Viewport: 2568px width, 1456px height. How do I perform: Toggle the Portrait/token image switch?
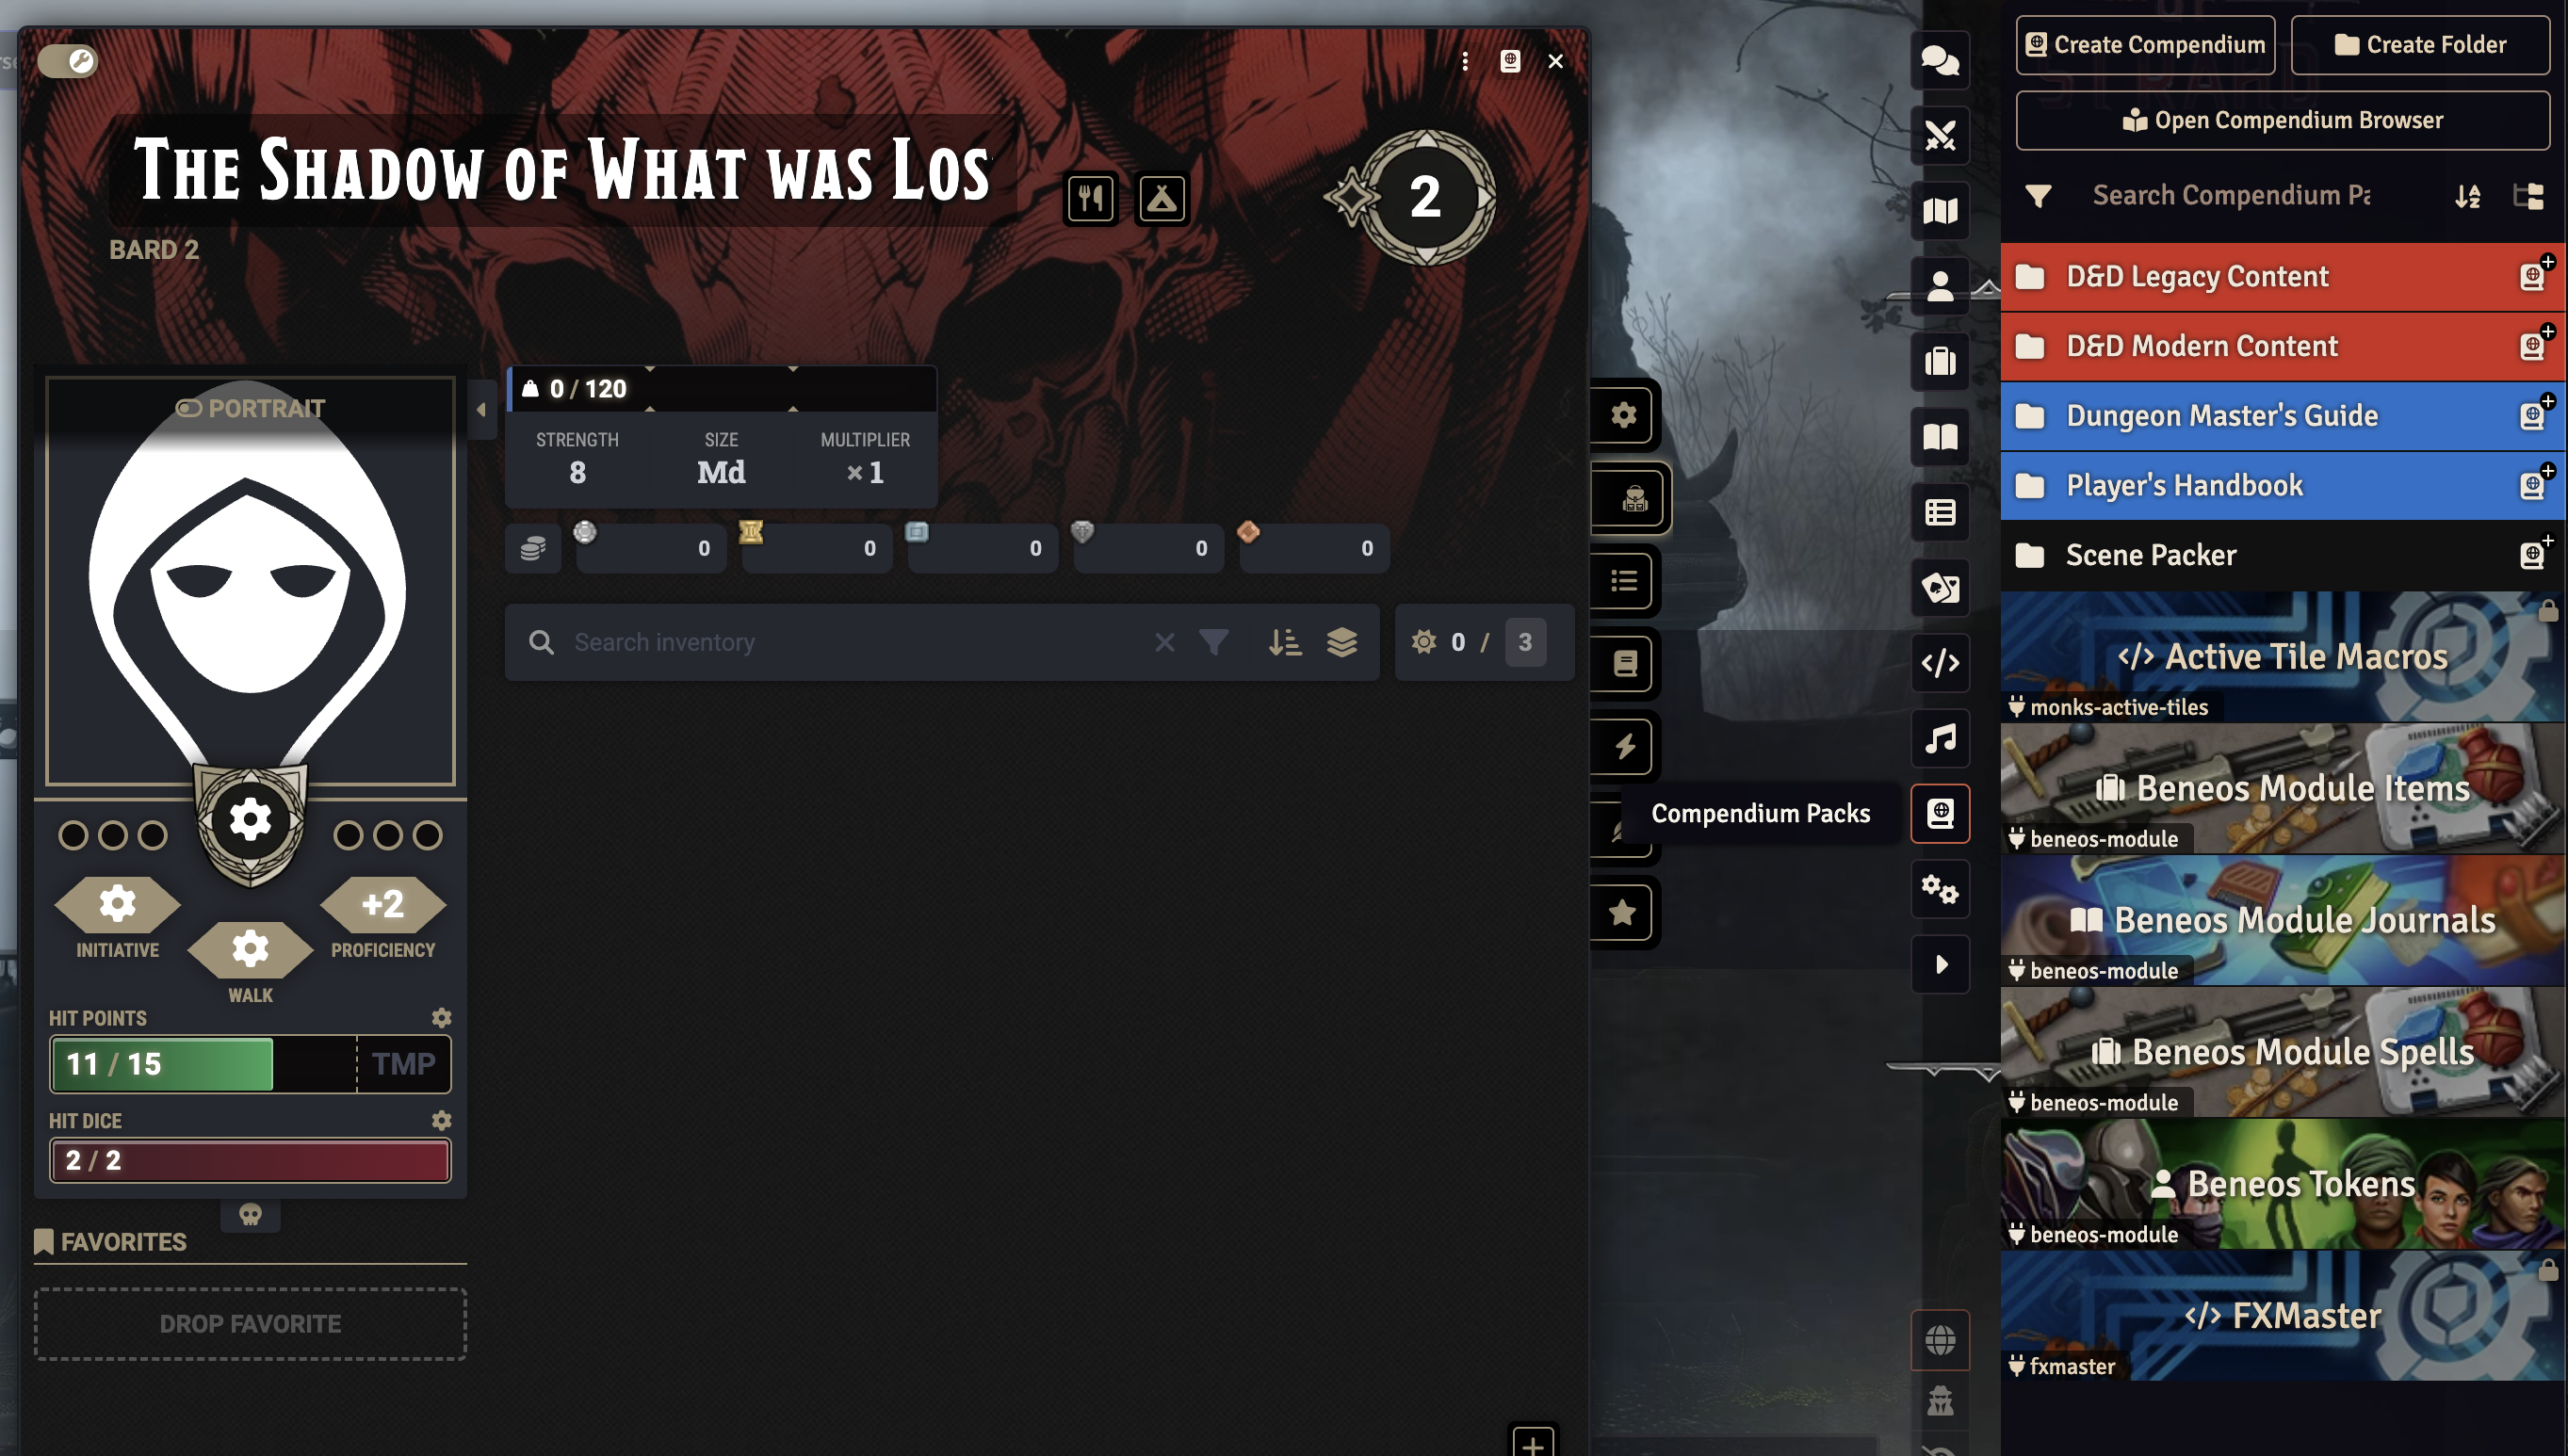(189, 408)
